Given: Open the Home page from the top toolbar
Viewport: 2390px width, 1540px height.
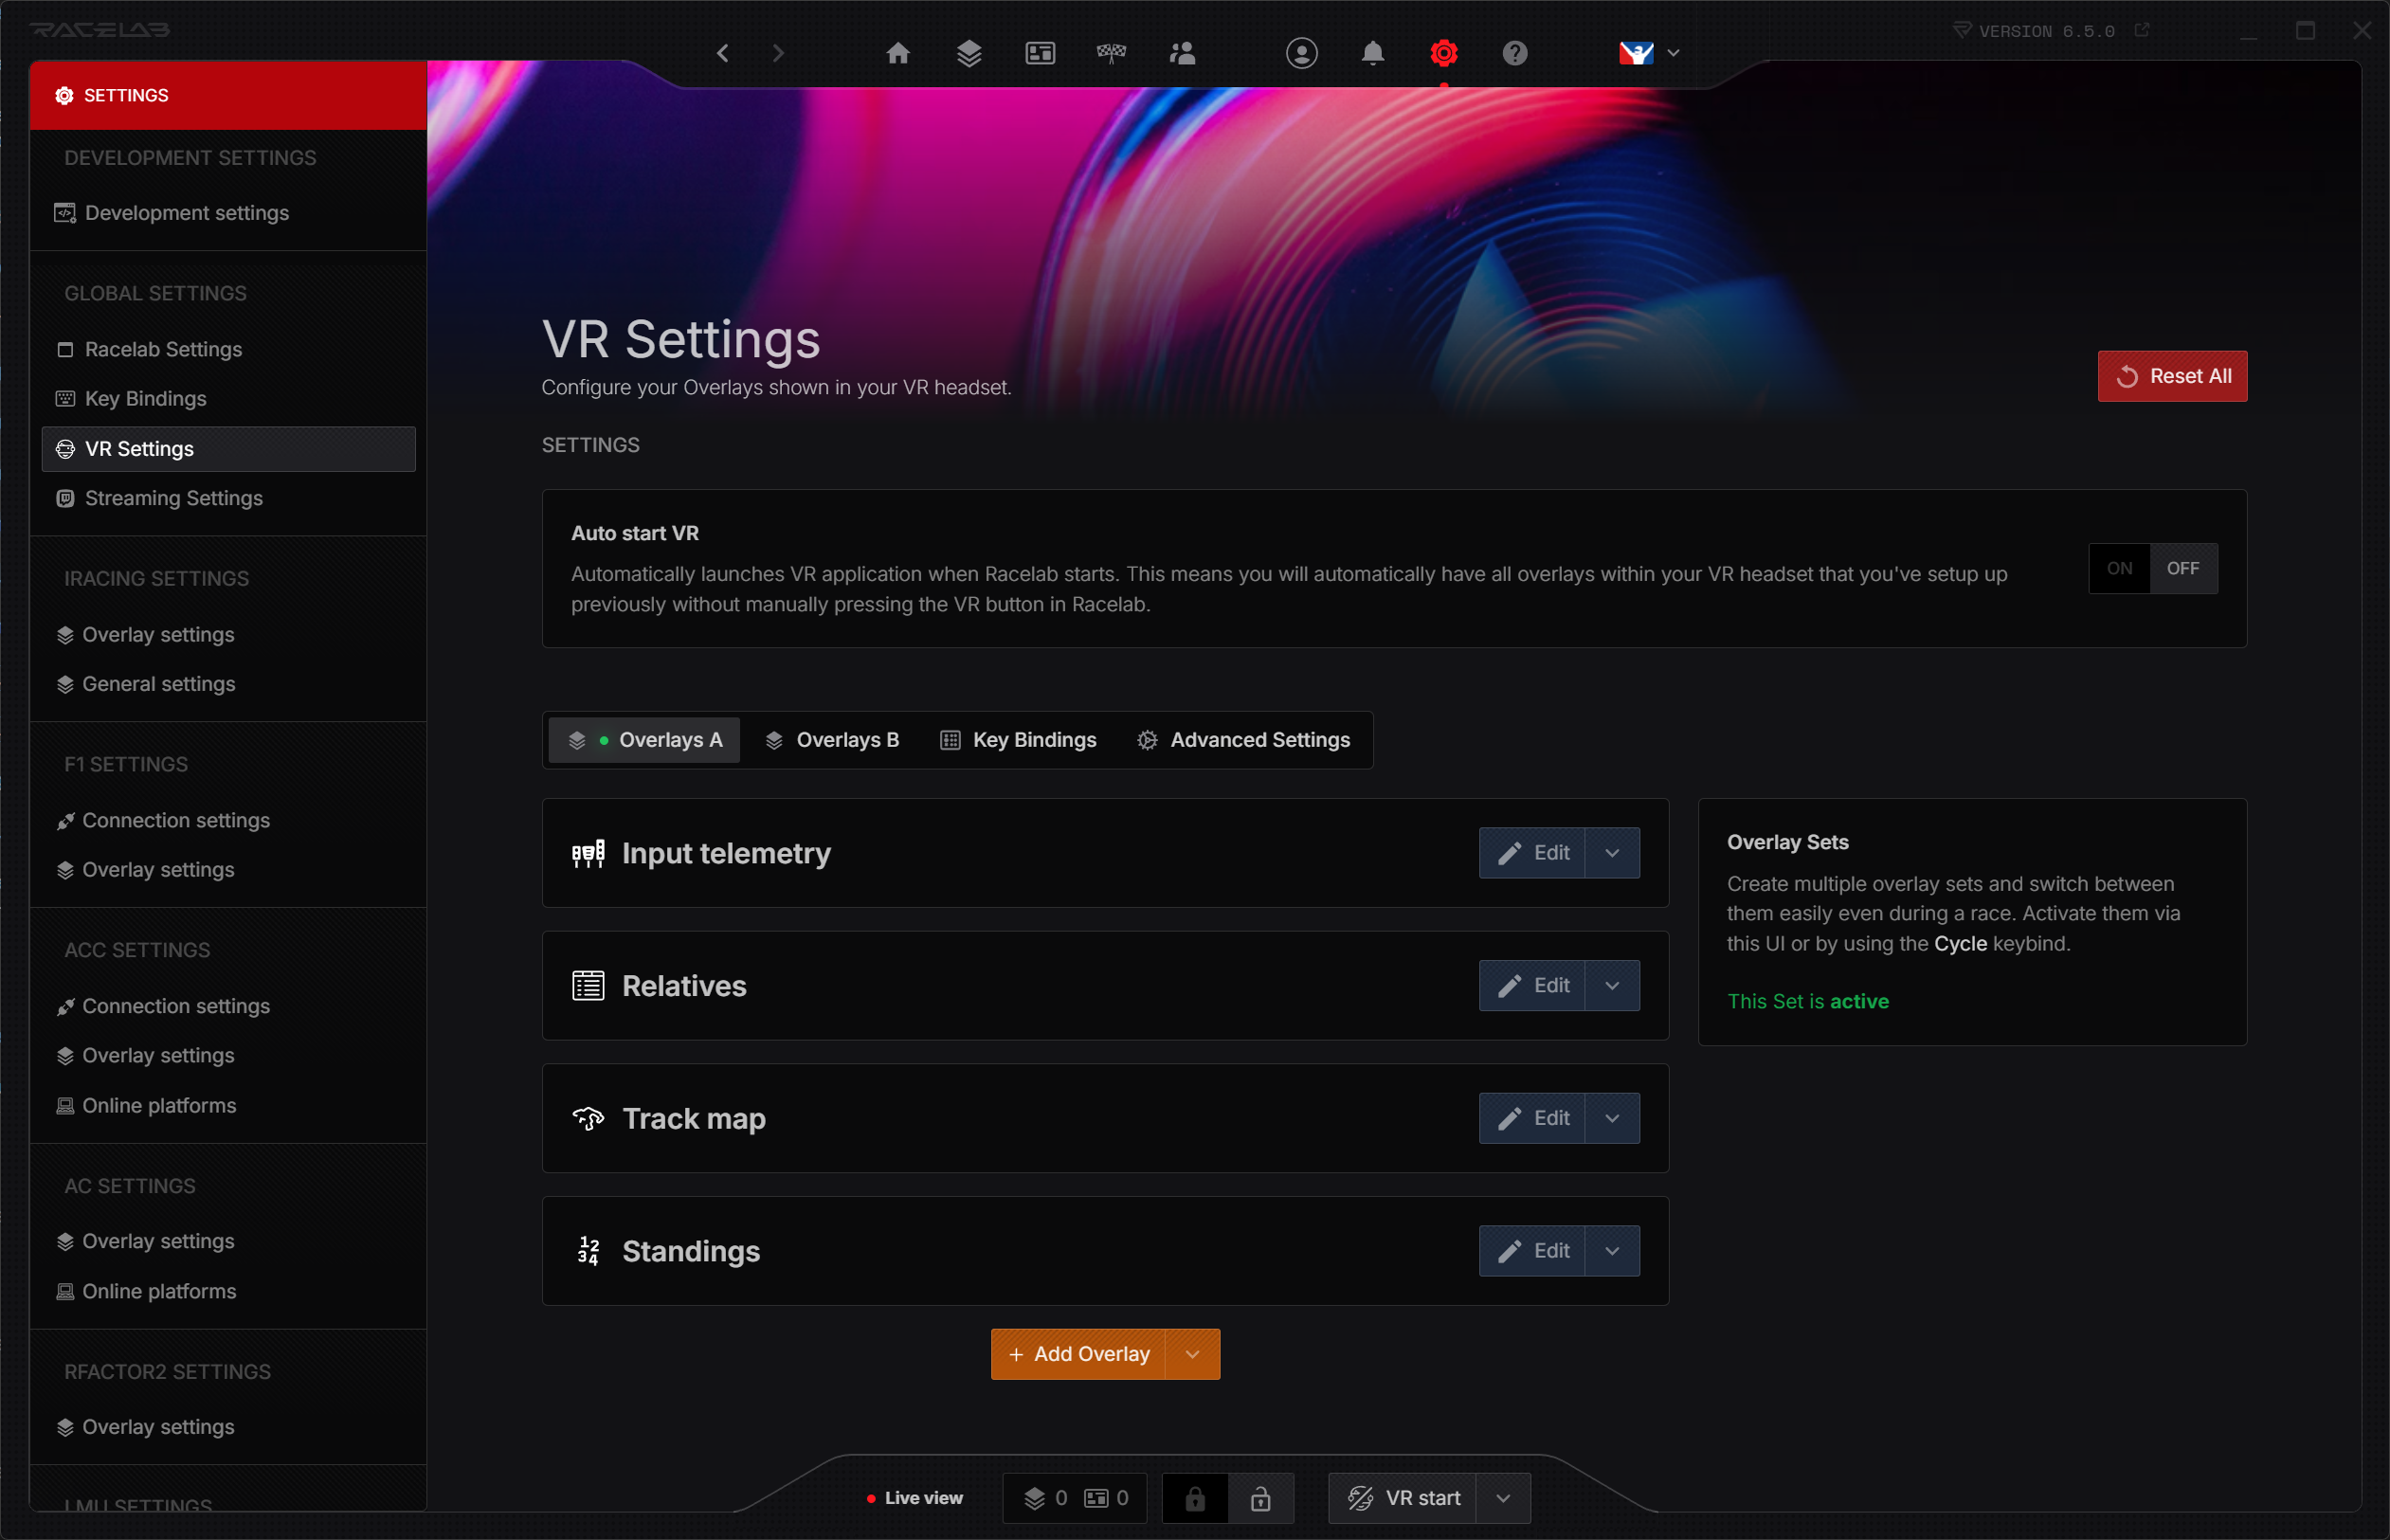Looking at the screenshot, I should [897, 53].
